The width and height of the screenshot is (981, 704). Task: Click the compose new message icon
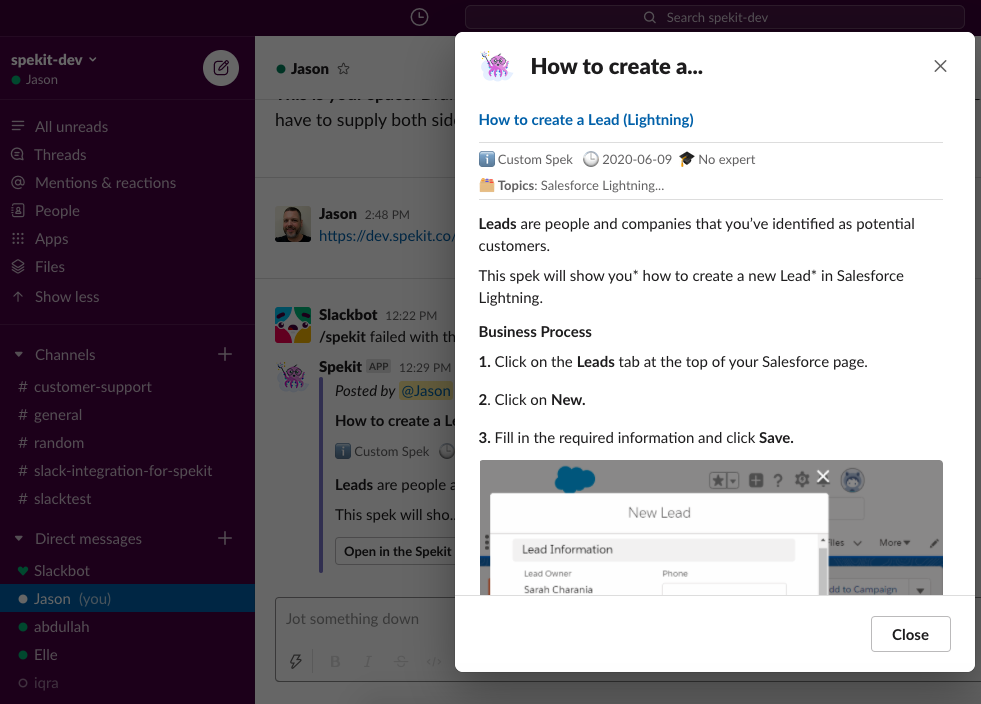[x=221, y=68]
